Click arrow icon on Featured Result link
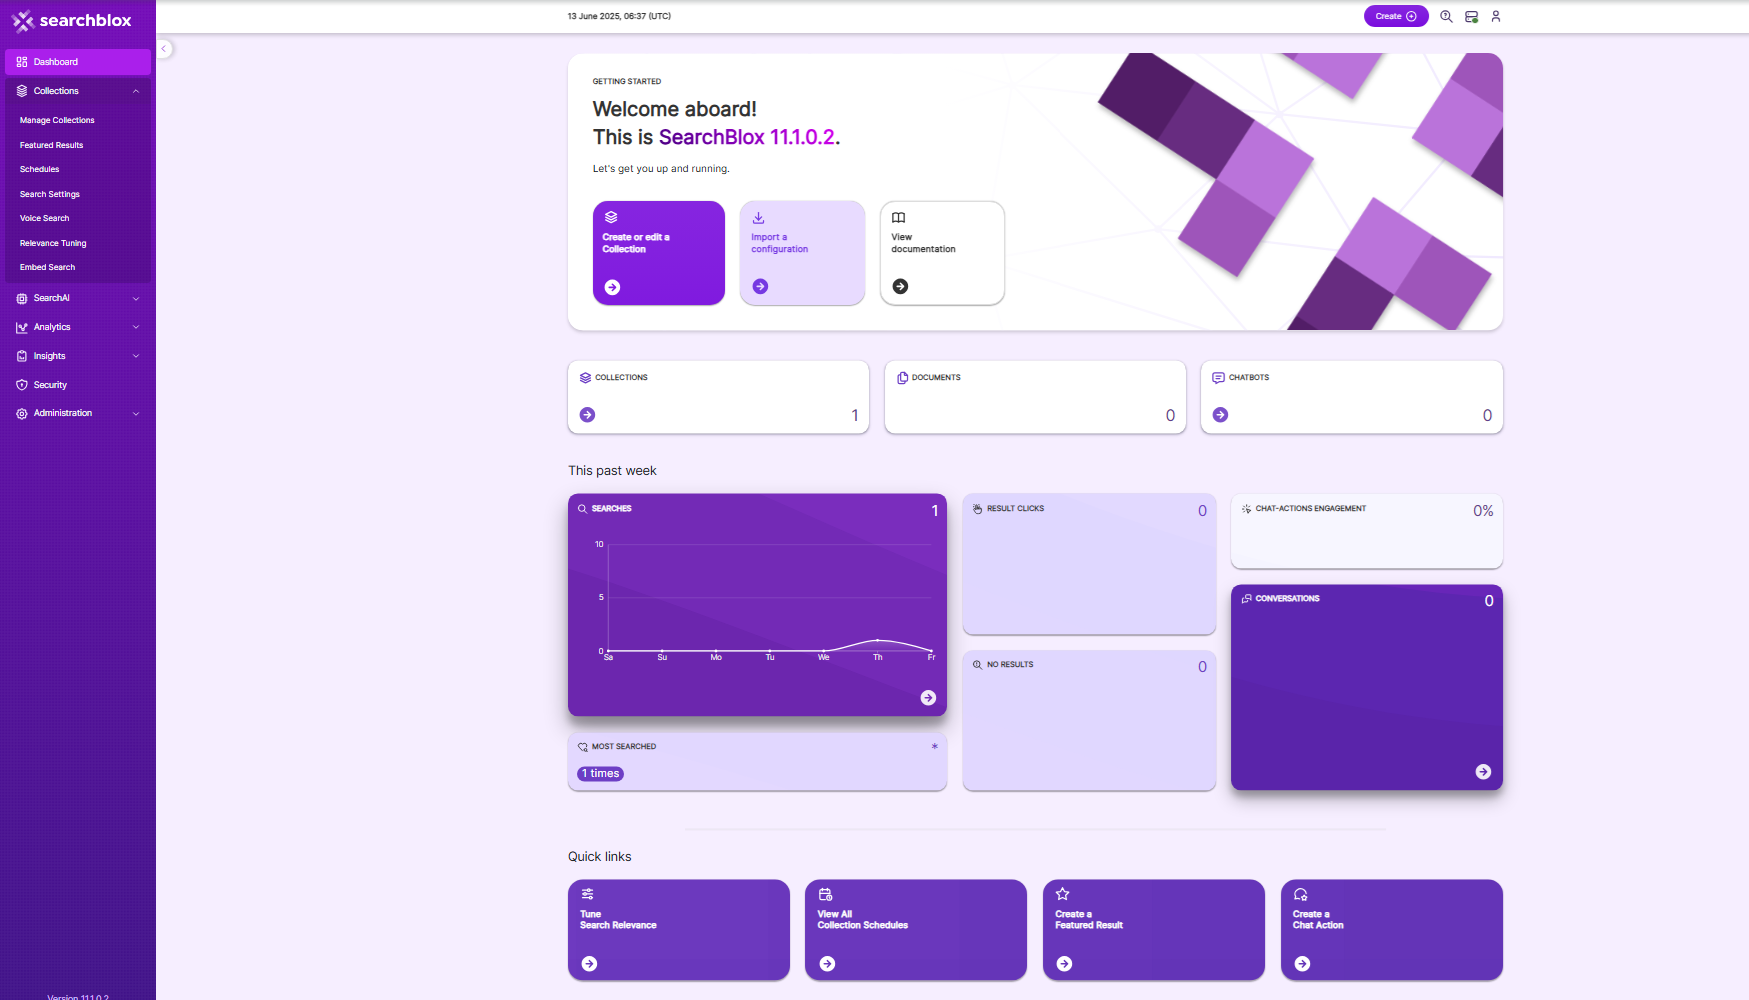The height and width of the screenshot is (1000, 1749). (x=1064, y=964)
